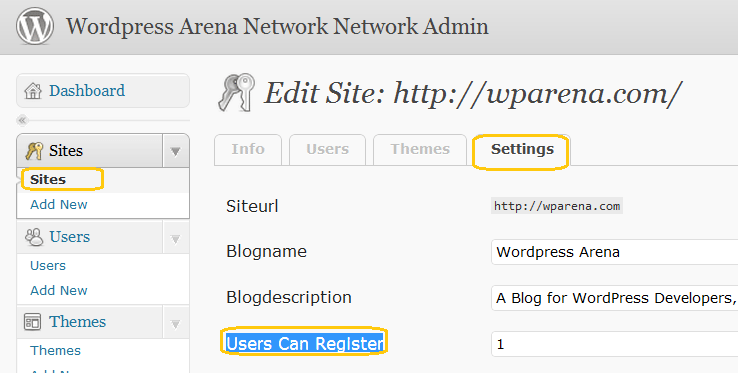Image resolution: width=738 pixels, height=373 pixels.
Task: Switch to the Info tab
Action: click(248, 150)
